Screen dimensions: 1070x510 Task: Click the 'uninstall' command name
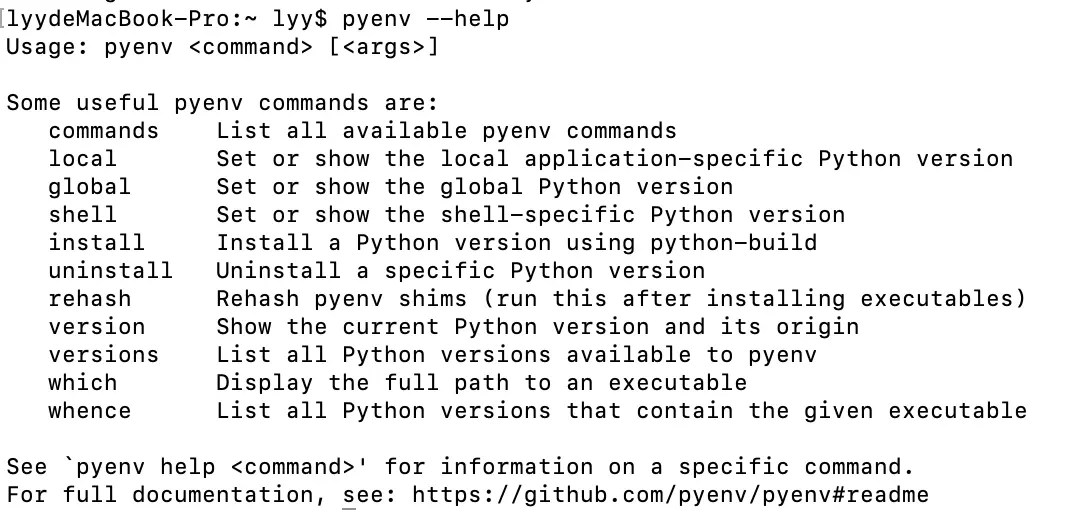click(111, 270)
